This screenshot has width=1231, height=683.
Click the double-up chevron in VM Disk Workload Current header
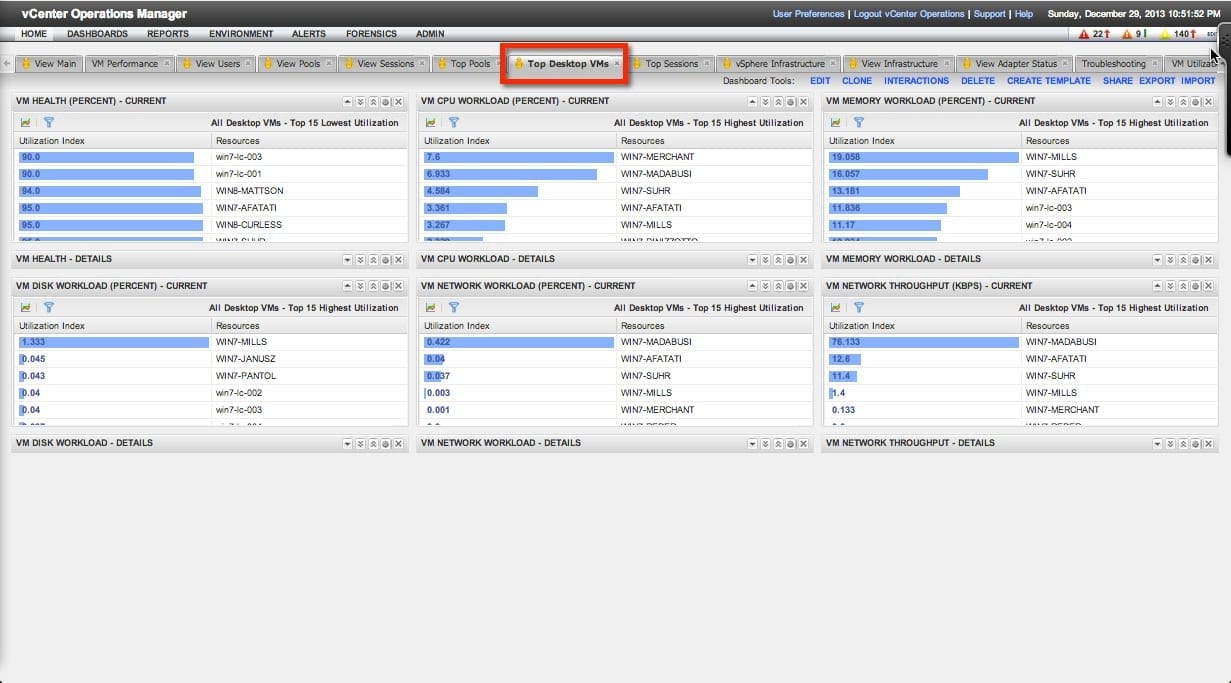point(373,286)
